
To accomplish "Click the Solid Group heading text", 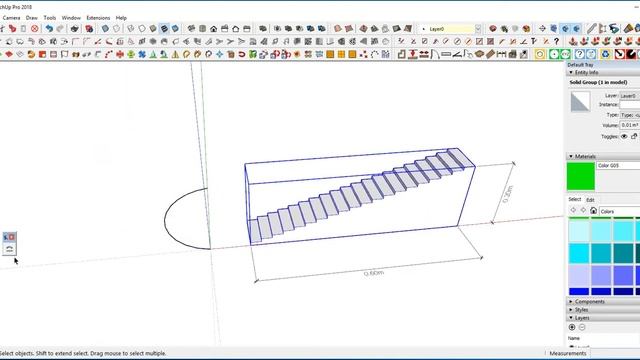I will (598, 82).
